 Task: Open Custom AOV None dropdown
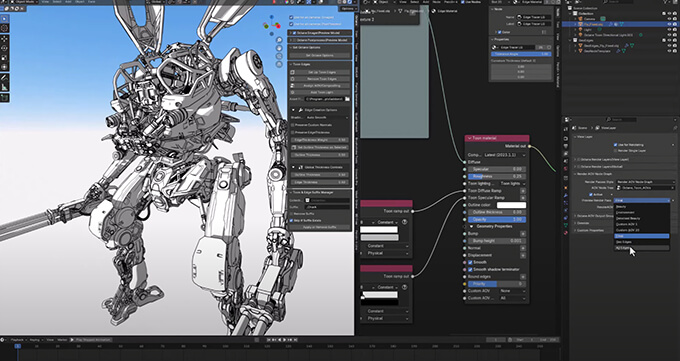[513, 291]
